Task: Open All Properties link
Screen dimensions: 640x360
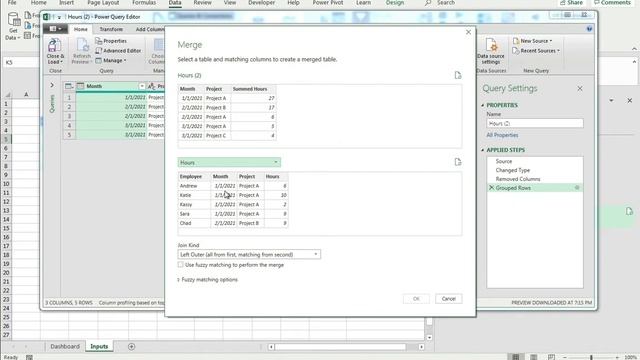Action: (x=502, y=135)
